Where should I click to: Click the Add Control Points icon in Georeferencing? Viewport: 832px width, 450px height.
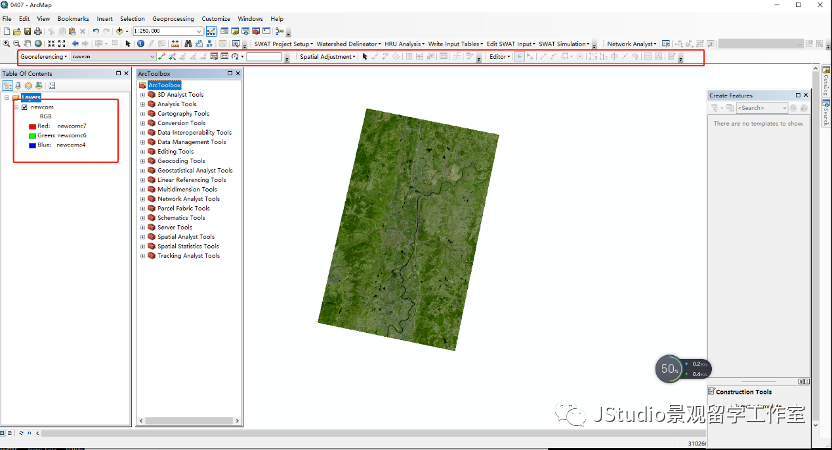(x=161, y=56)
